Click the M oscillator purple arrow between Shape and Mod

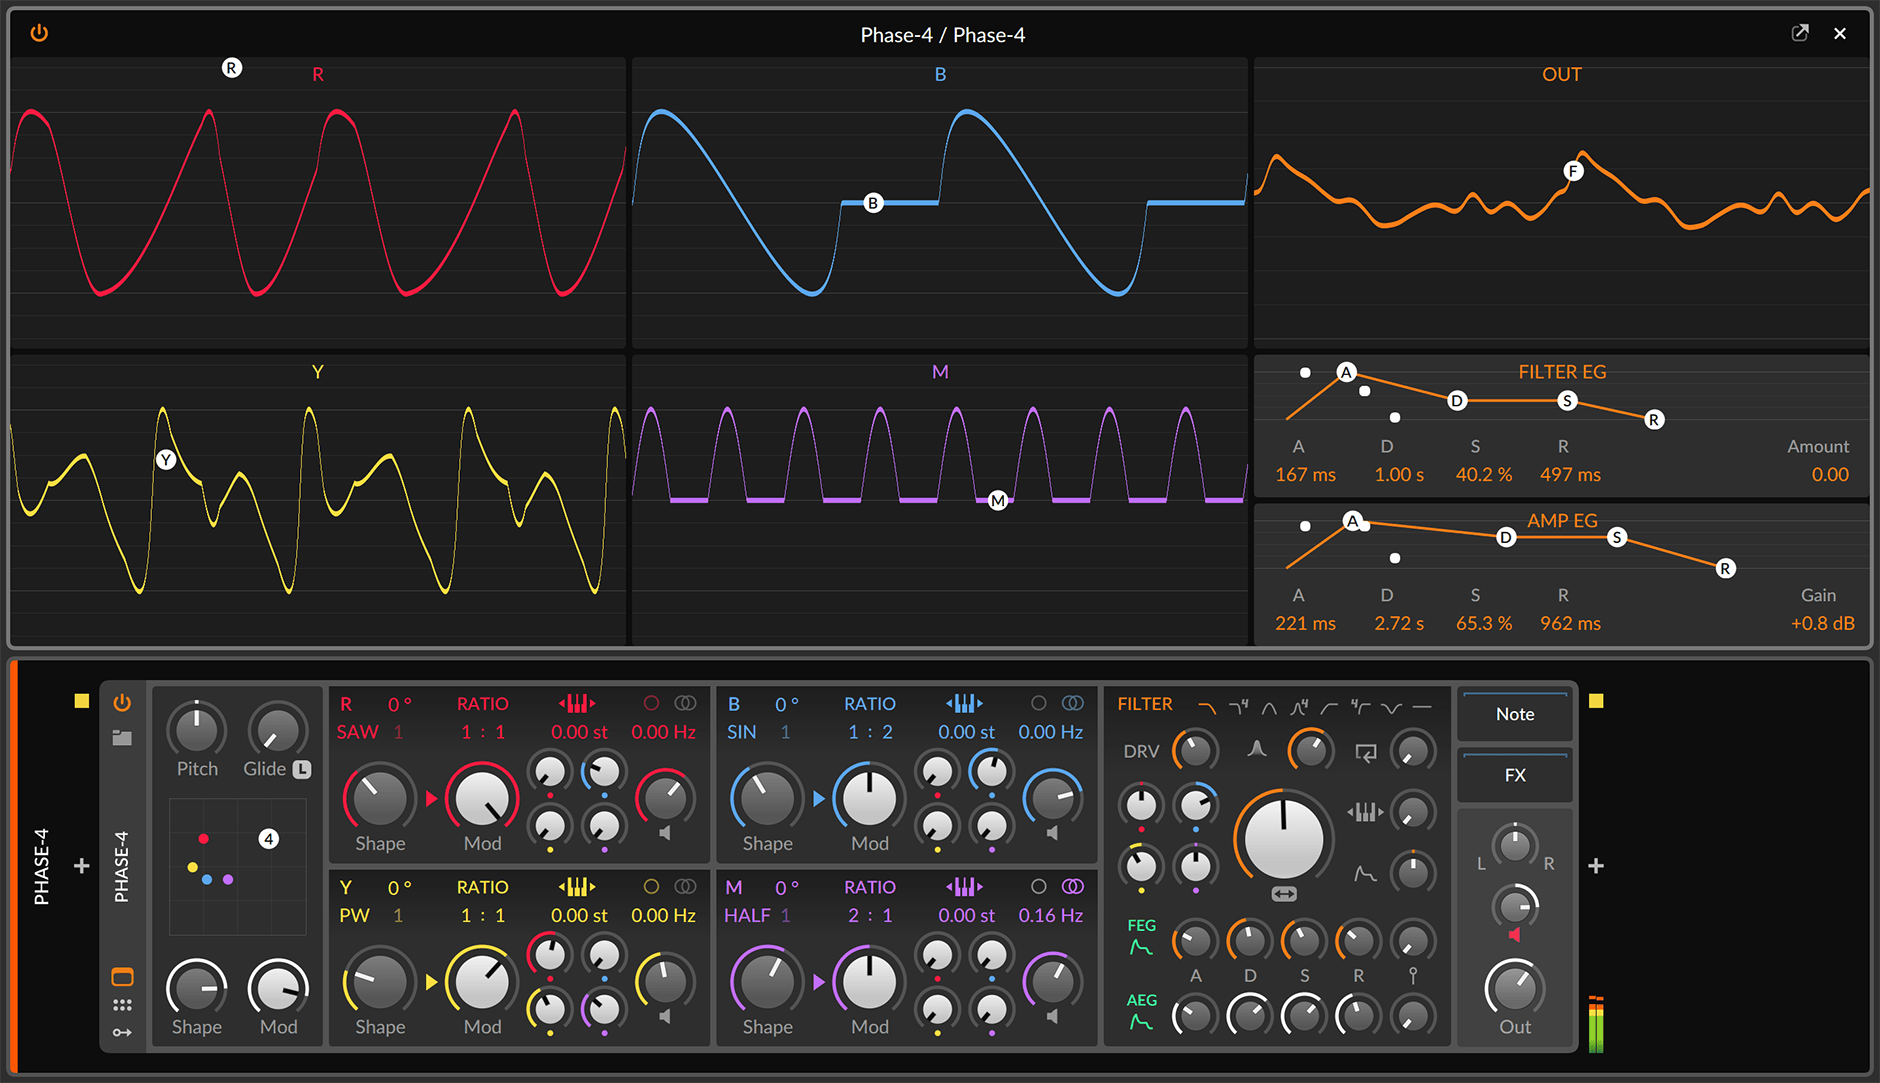pyautogui.click(x=819, y=982)
